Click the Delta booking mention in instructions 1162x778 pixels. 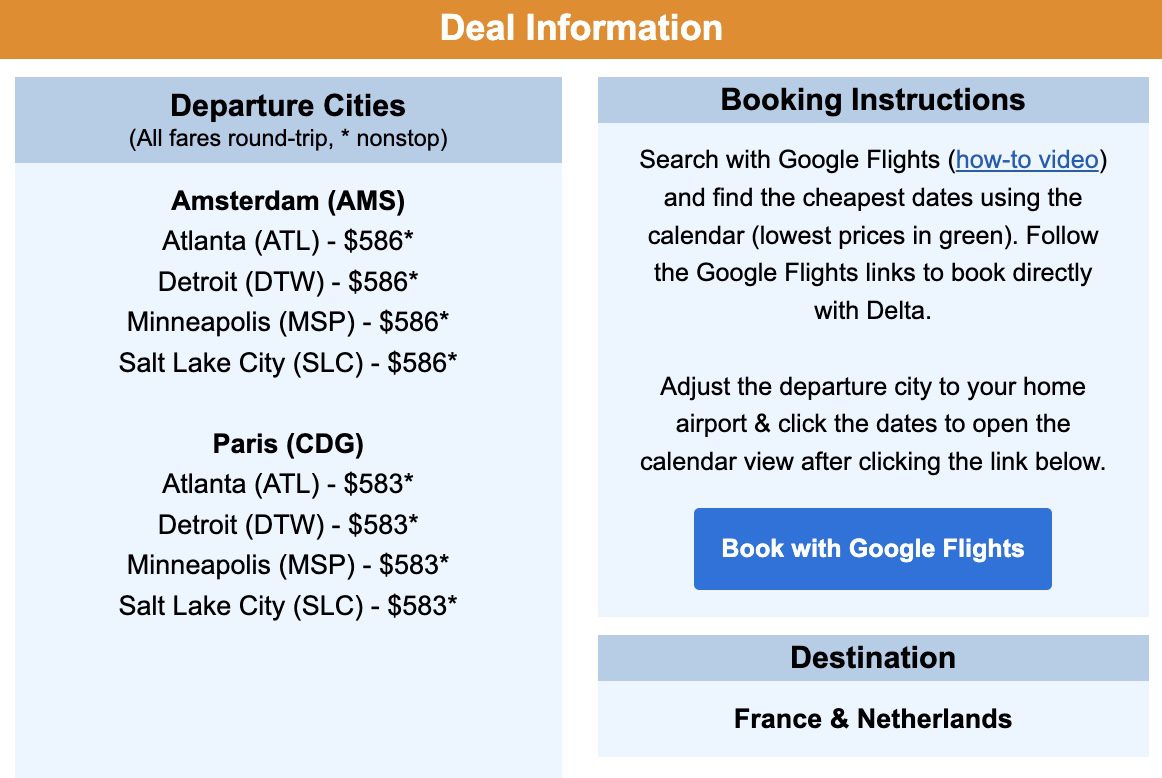898,310
